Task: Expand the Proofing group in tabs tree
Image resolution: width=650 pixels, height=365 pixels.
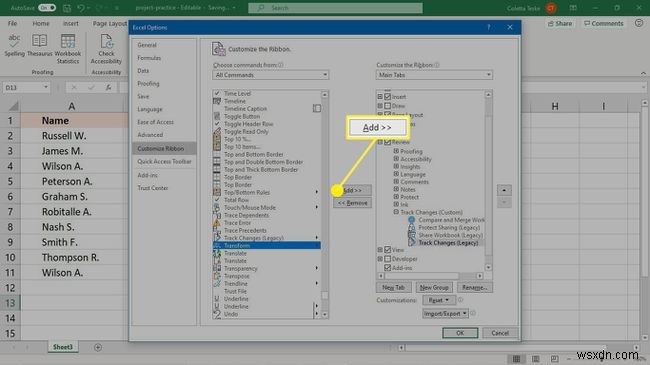Action: coord(396,151)
